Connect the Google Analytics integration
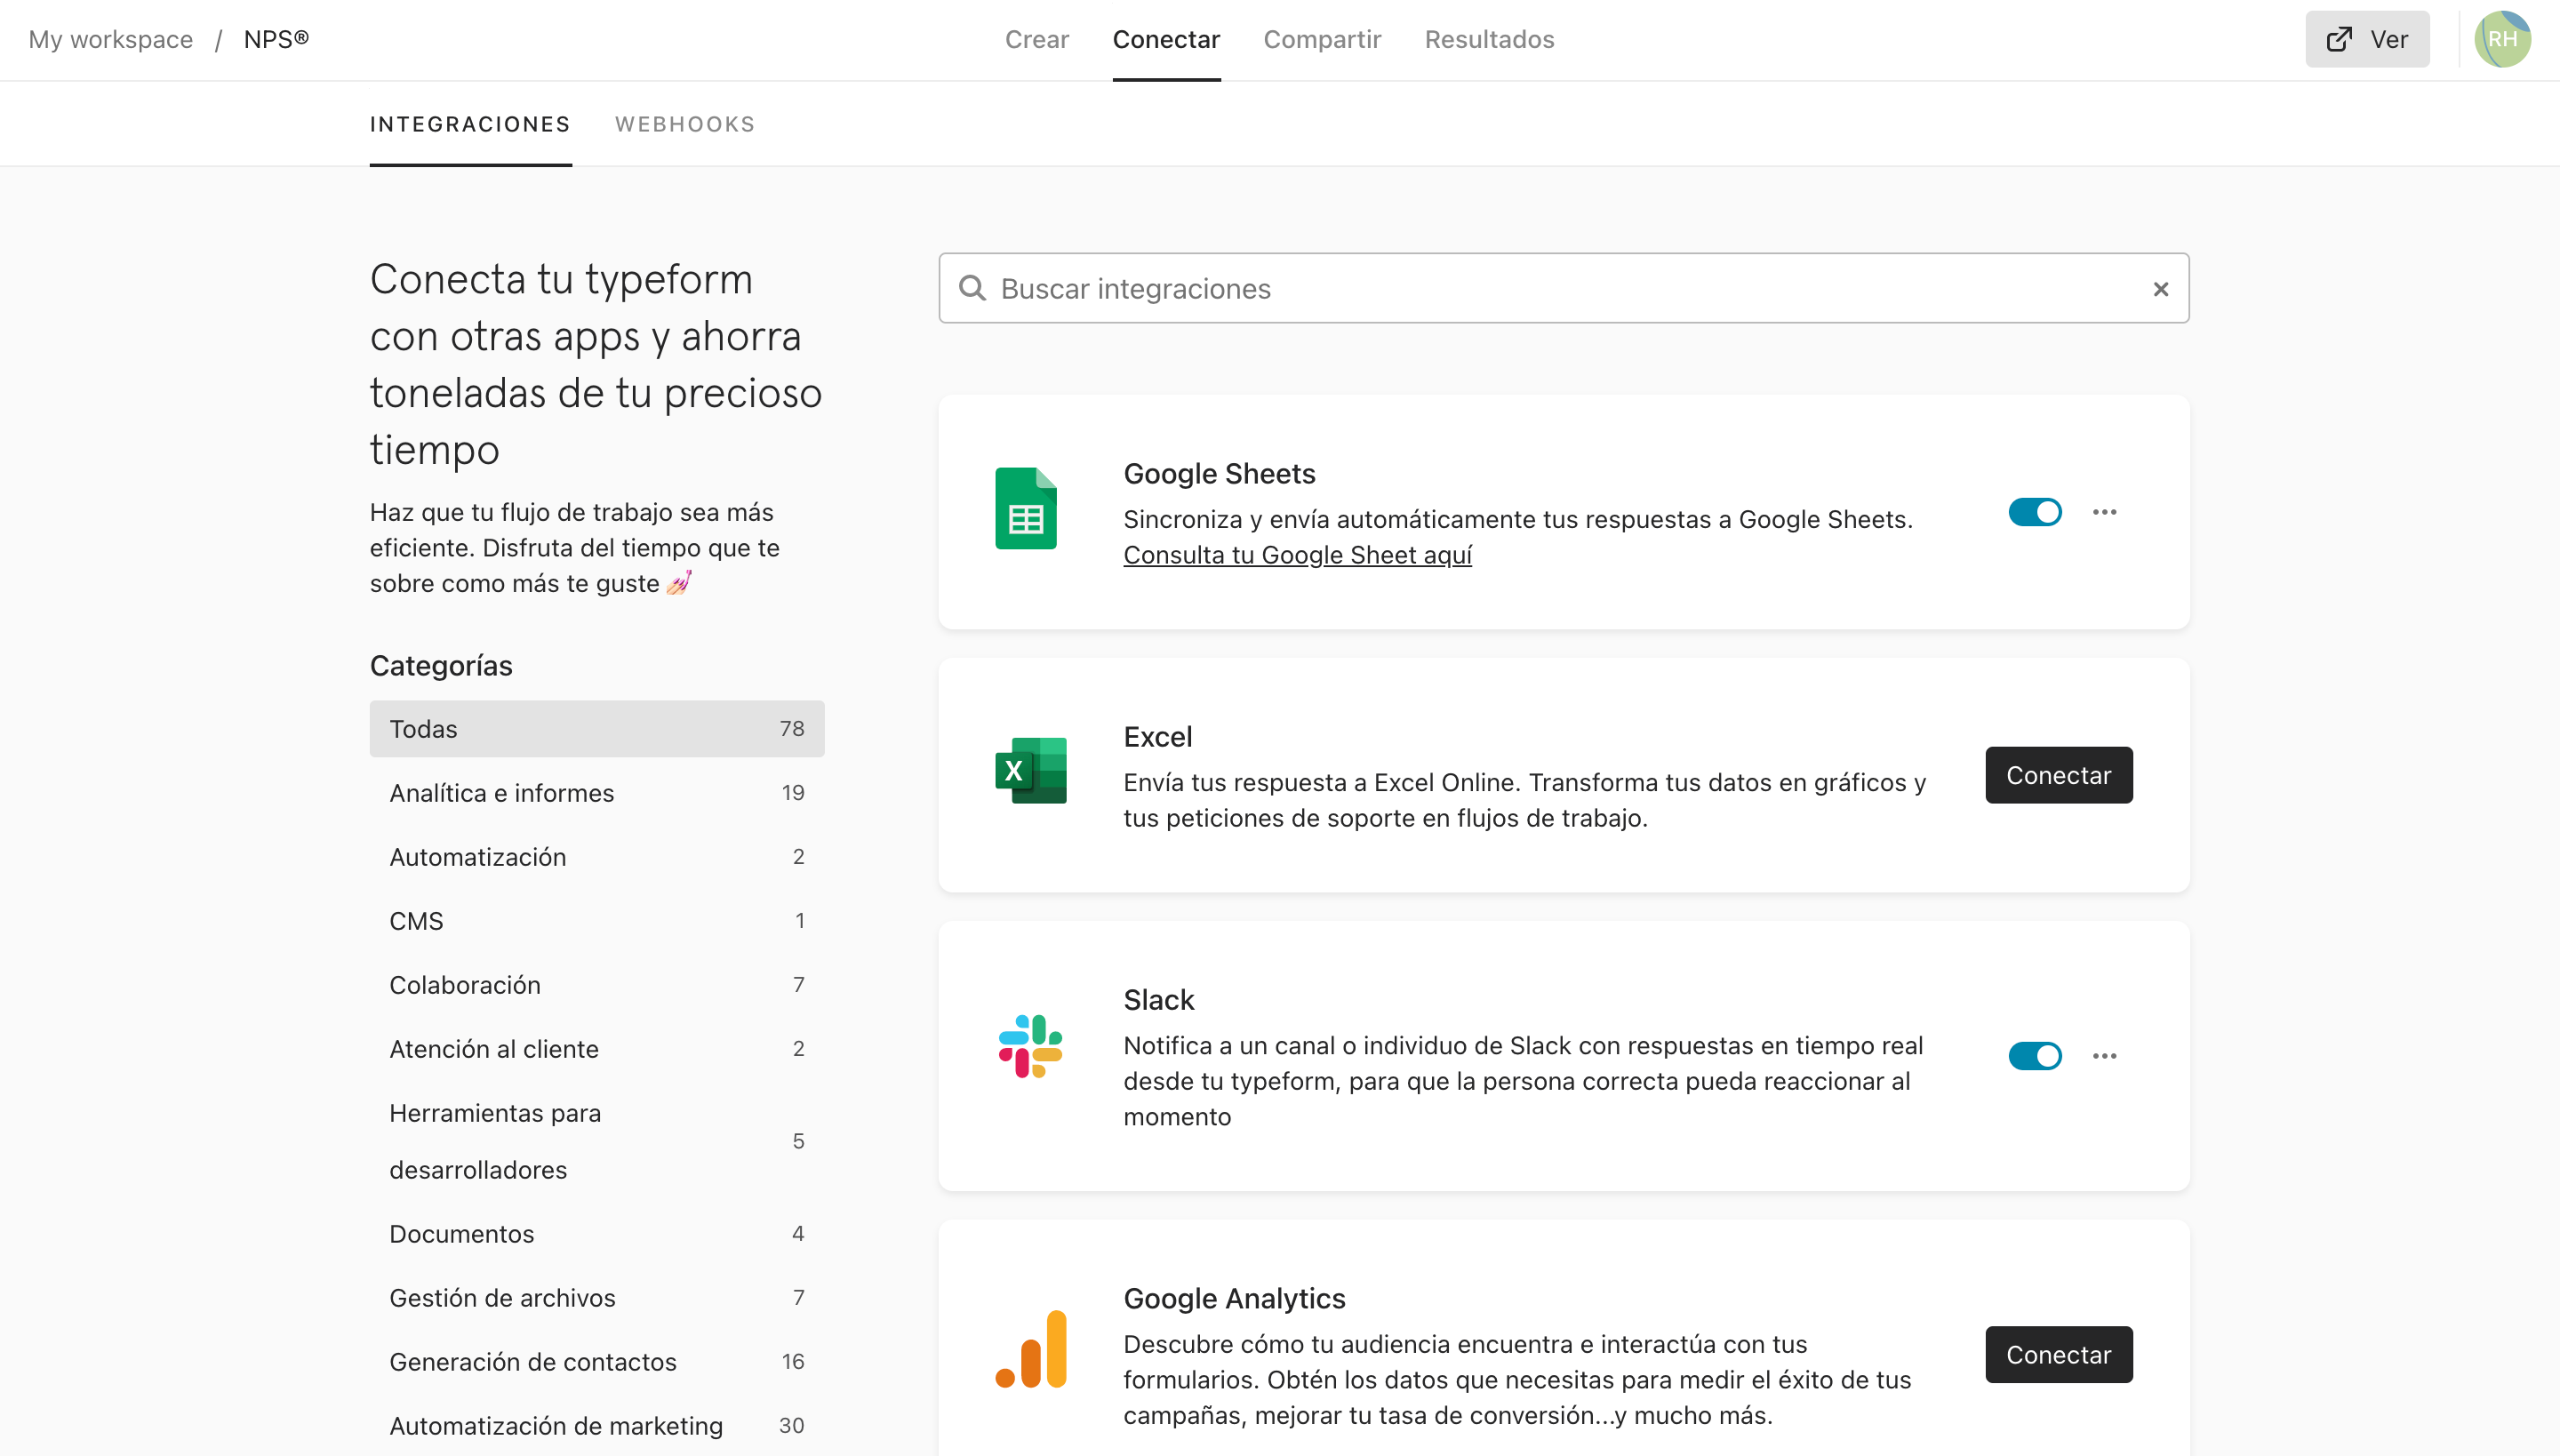 point(2058,1355)
